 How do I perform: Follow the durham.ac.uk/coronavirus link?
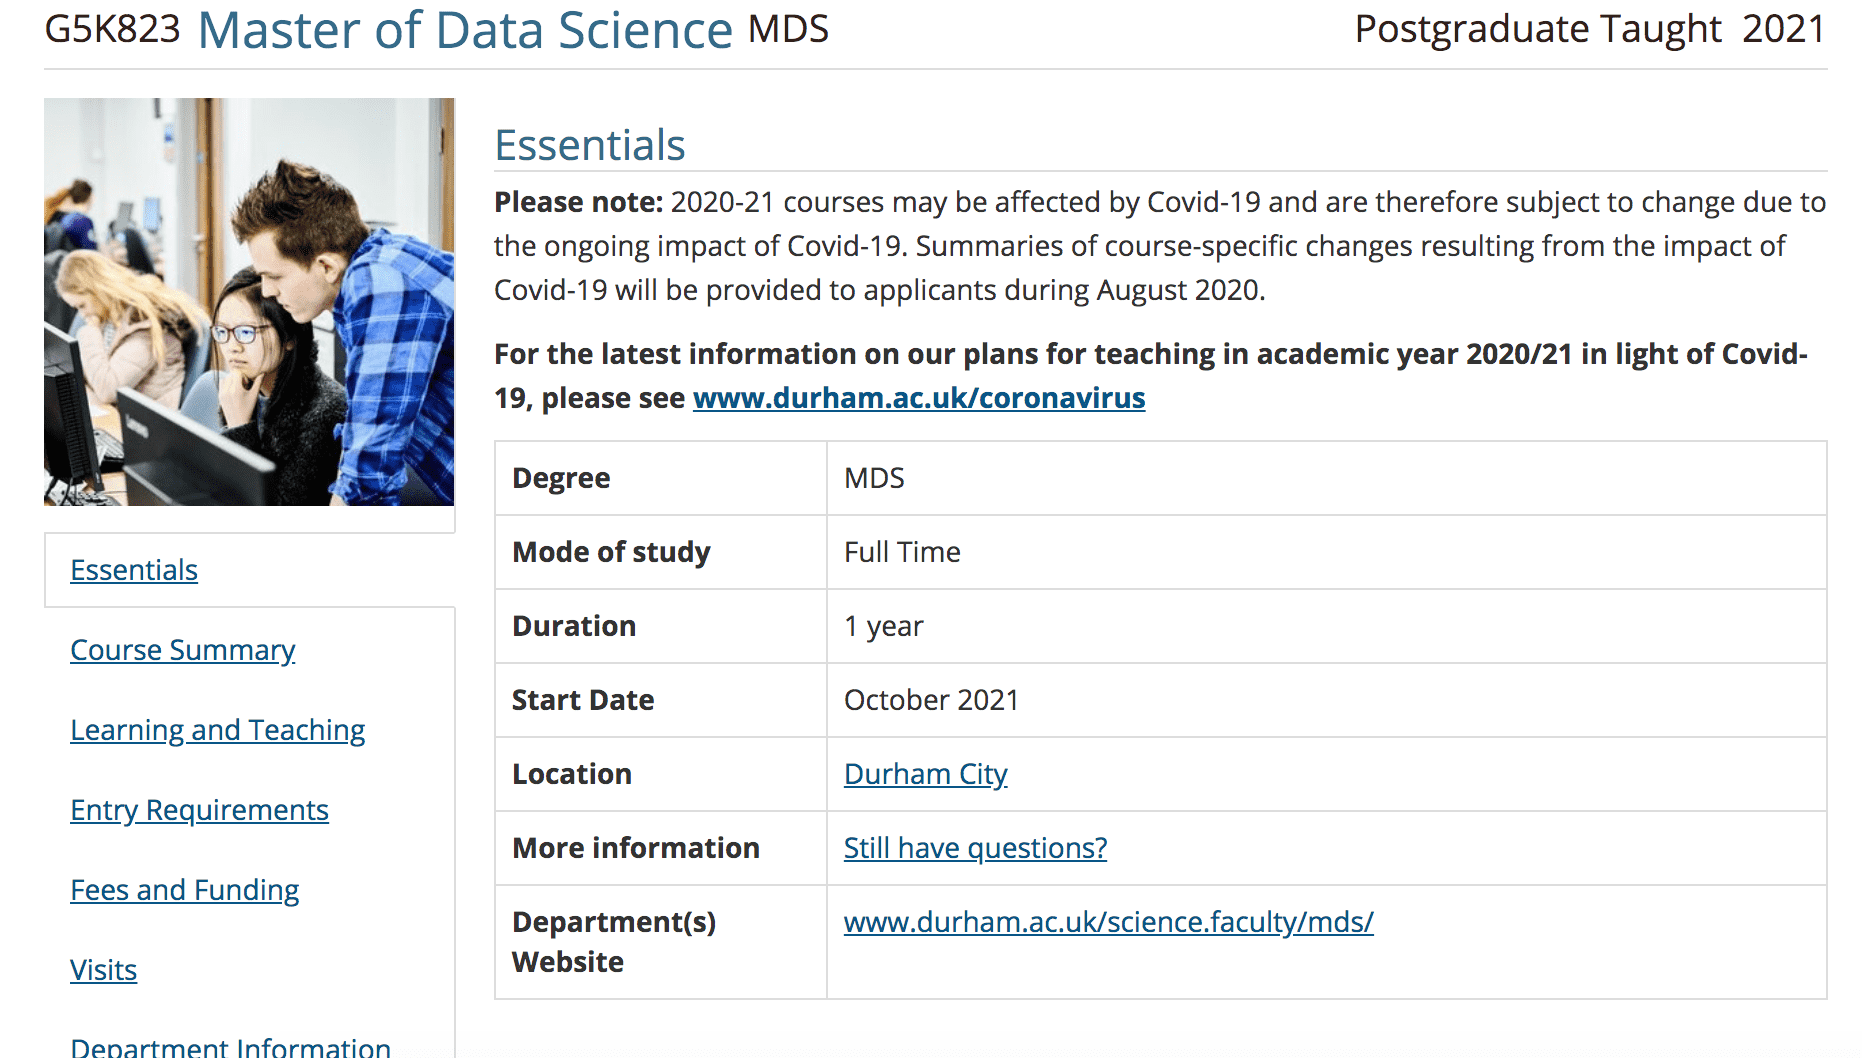point(918,398)
